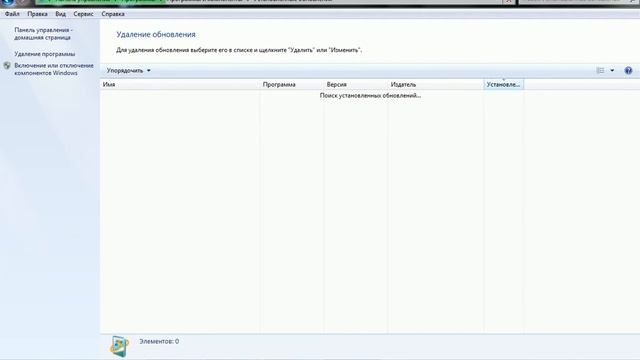Open the Правка menu
The height and width of the screenshot is (360, 640).
coord(38,14)
